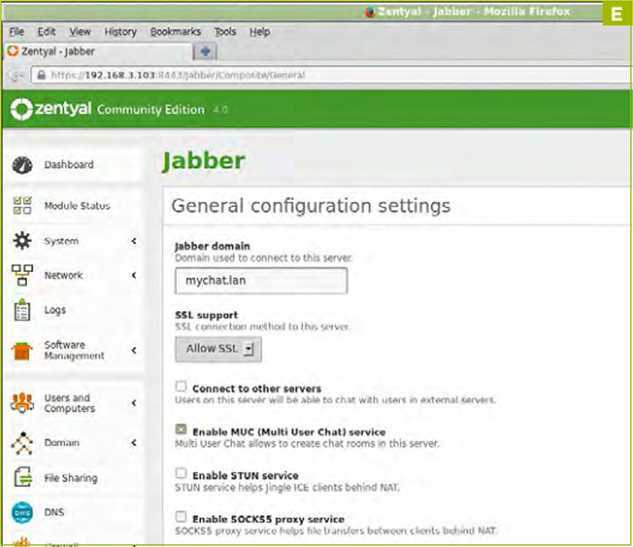Screen dimensions: 633x547
Task: Open Logs link in sidebar
Action: [55, 310]
